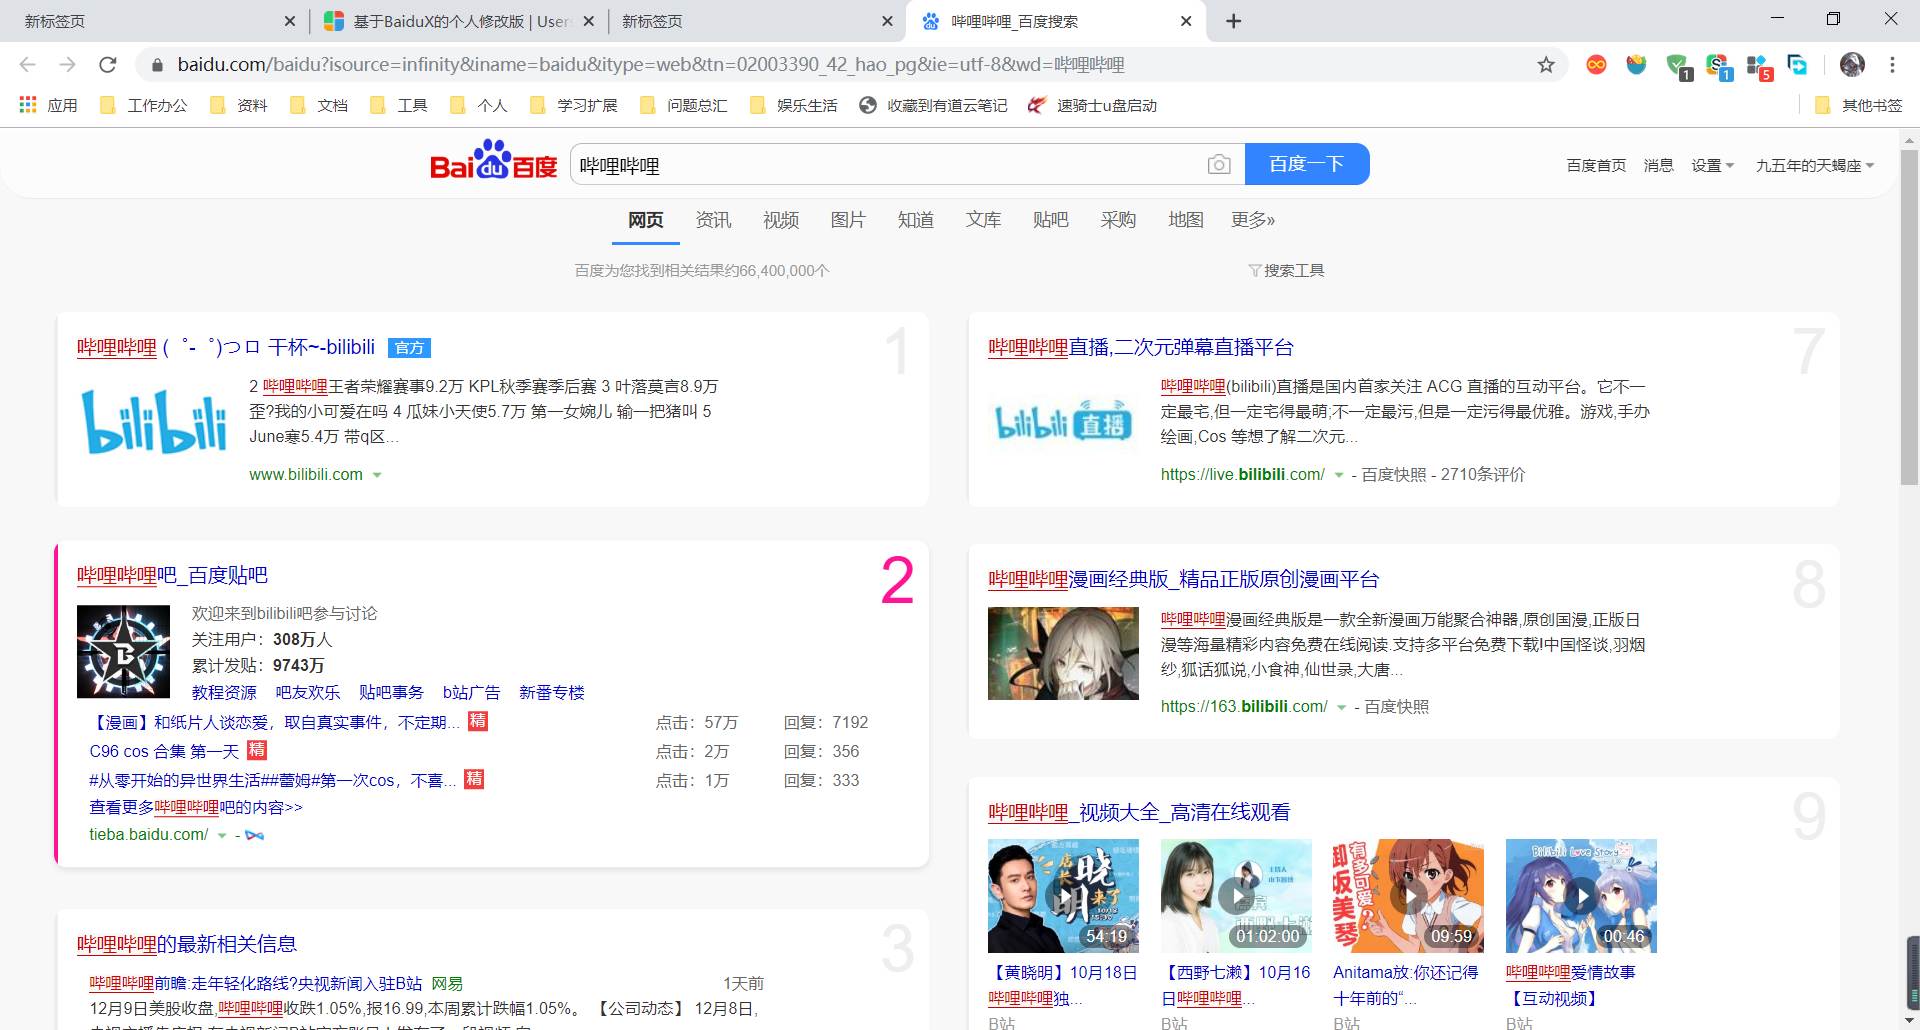Screen dimensions: 1920x1030
Task: Click the Baidu logo
Action: [492, 163]
